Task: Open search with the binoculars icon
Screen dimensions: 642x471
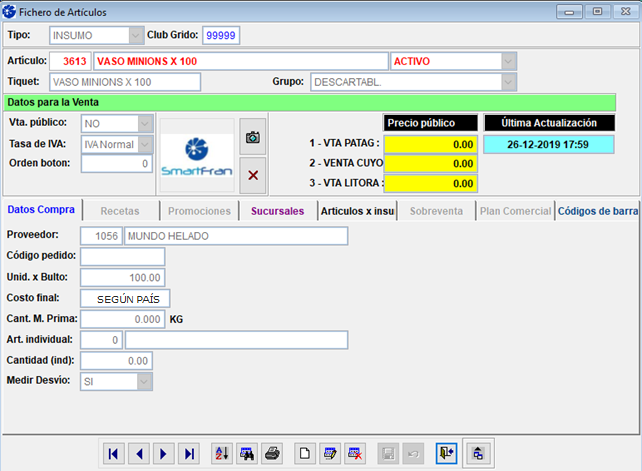Action: coord(247,454)
